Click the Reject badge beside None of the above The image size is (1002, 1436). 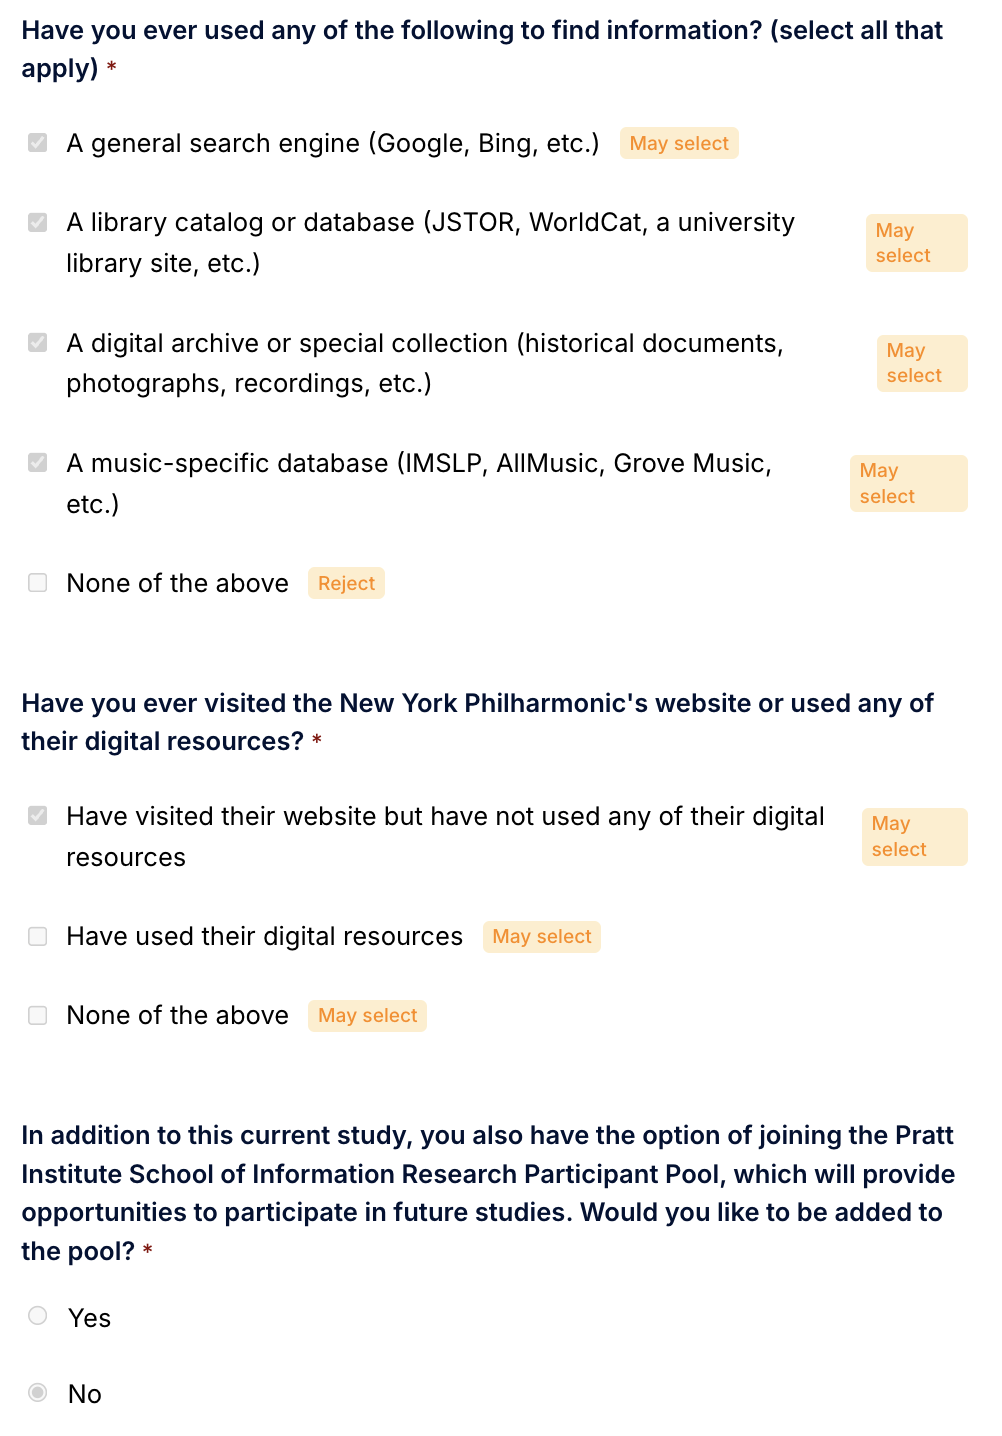[346, 583]
